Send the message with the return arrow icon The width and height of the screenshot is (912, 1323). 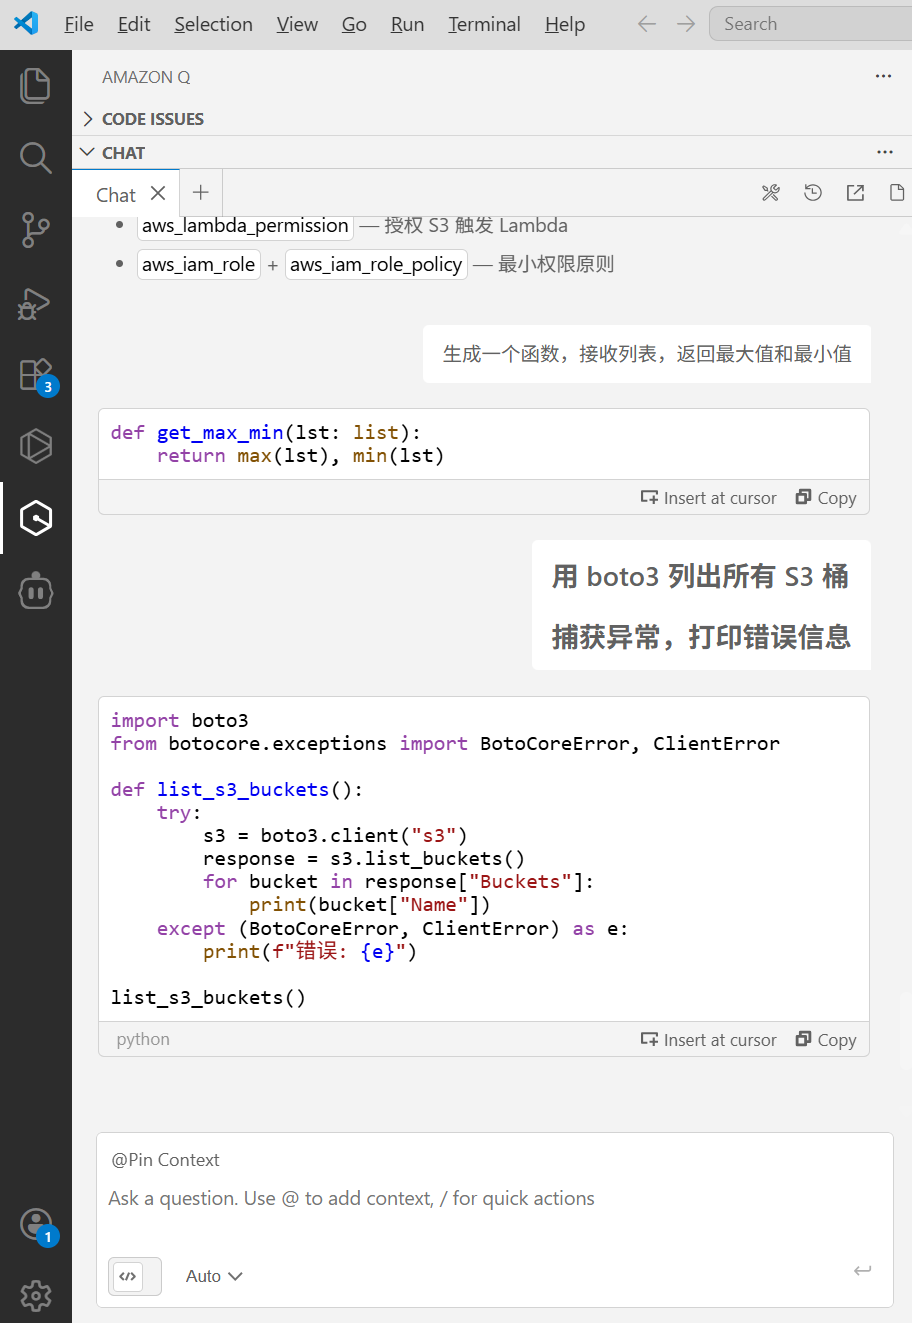point(862,1270)
